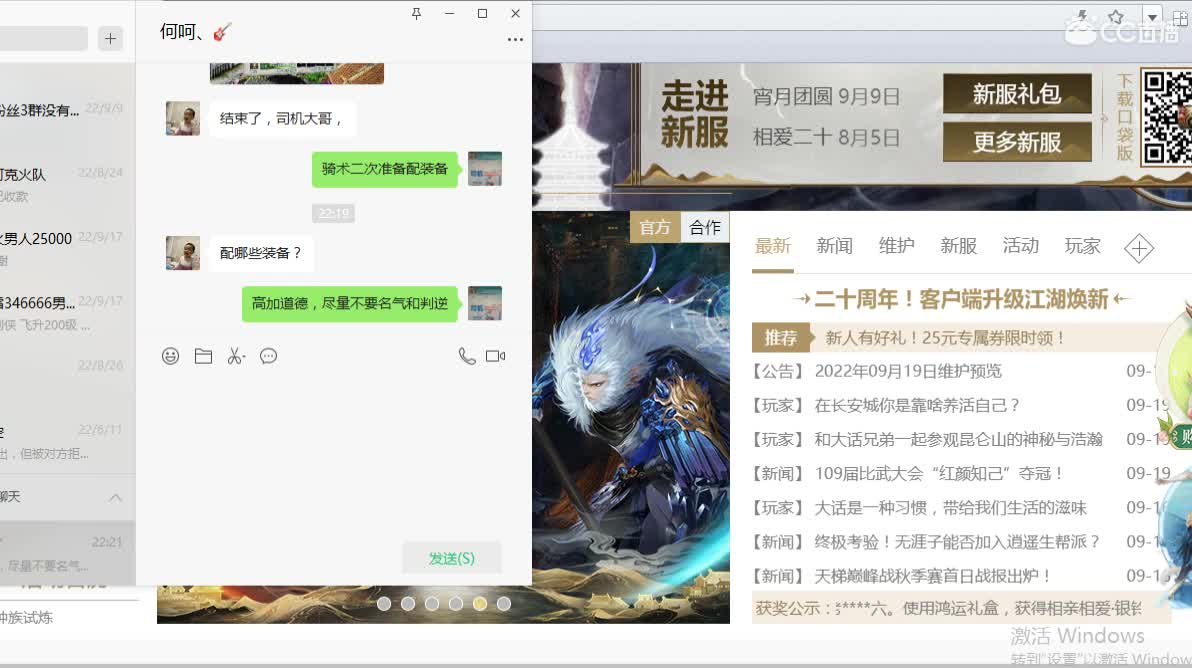Click the 发送(S) send button

[x=452, y=559]
